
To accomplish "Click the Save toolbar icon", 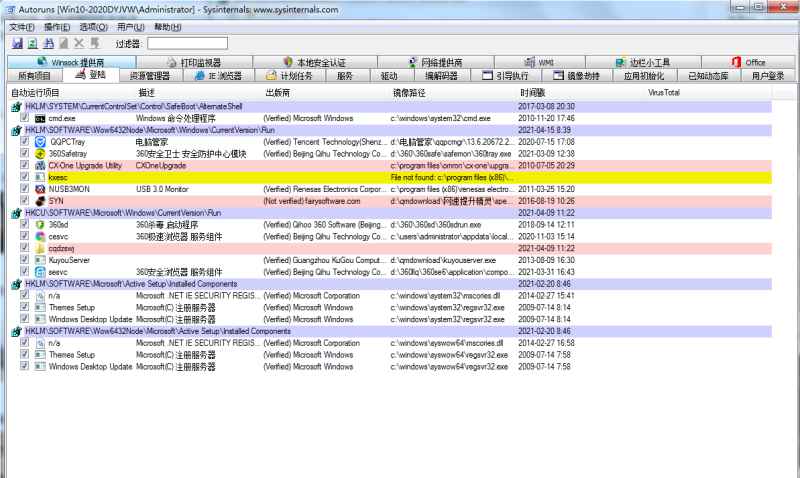I will pos(17,43).
